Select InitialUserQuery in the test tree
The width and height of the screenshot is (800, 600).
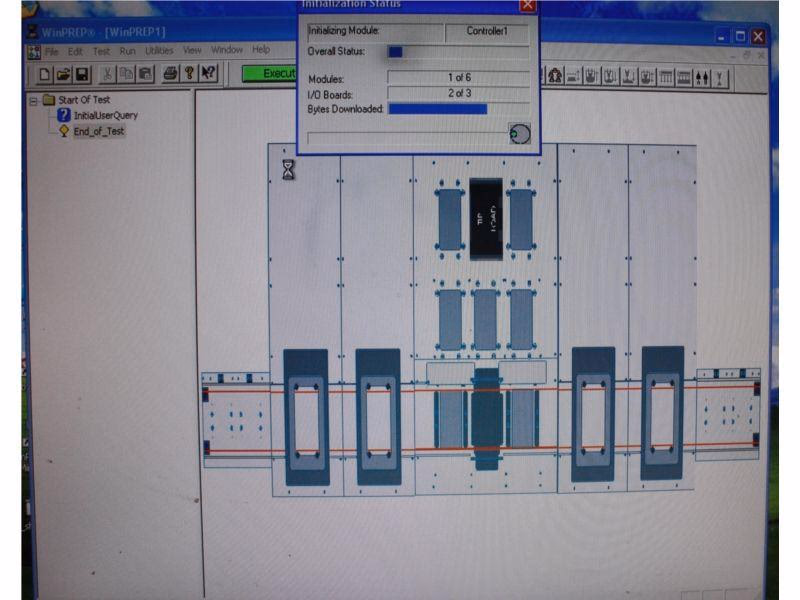pyautogui.click(x=106, y=115)
